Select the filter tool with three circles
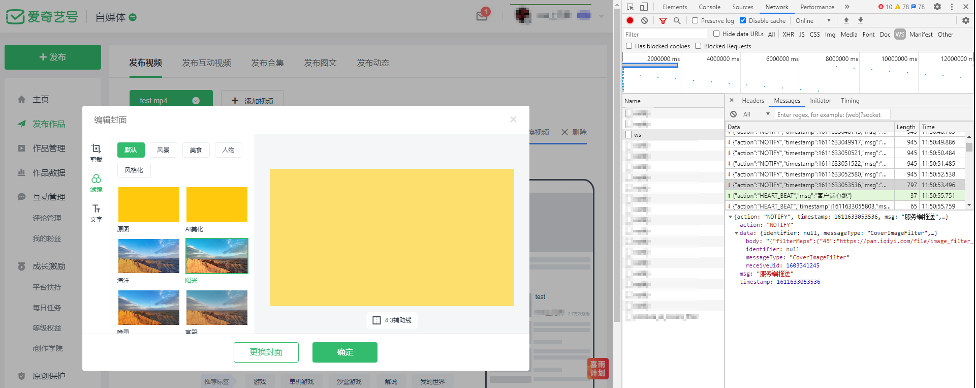The width and height of the screenshot is (976, 388). (96, 182)
